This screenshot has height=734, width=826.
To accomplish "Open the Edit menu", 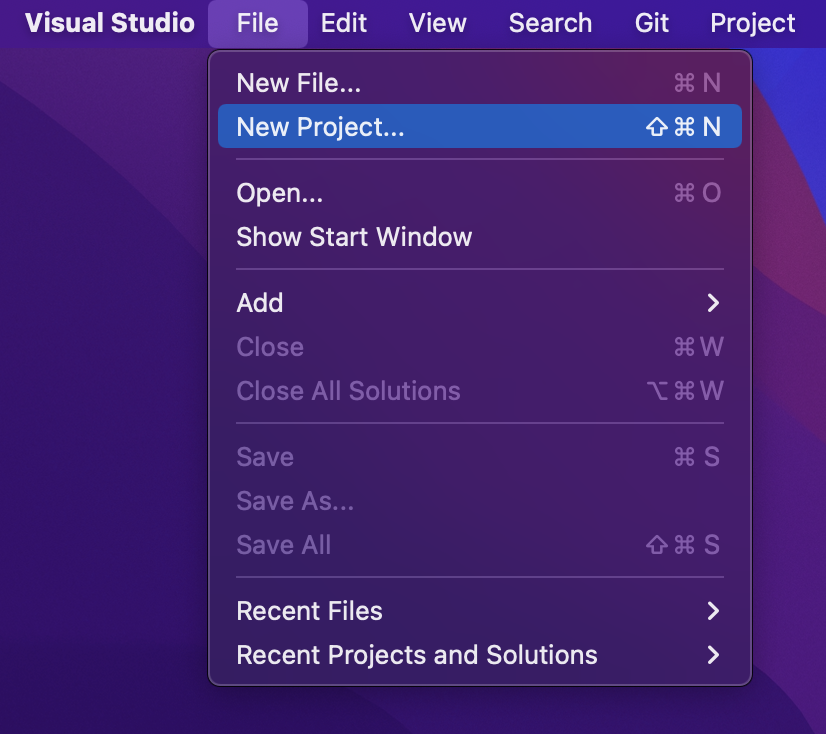I will pyautogui.click(x=343, y=22).
